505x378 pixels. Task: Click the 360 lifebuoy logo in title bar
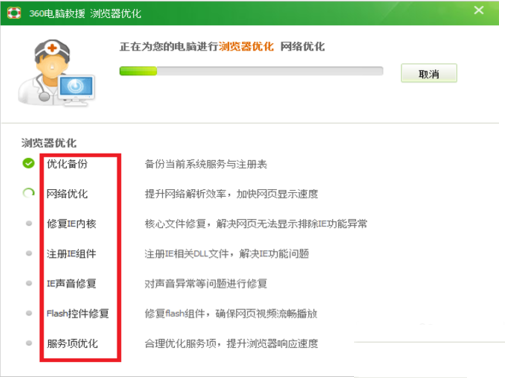[14, 13]
